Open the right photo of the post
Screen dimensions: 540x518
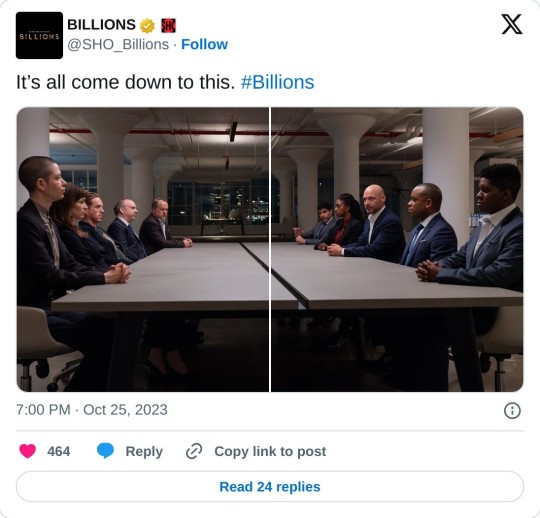pos(397,249)
